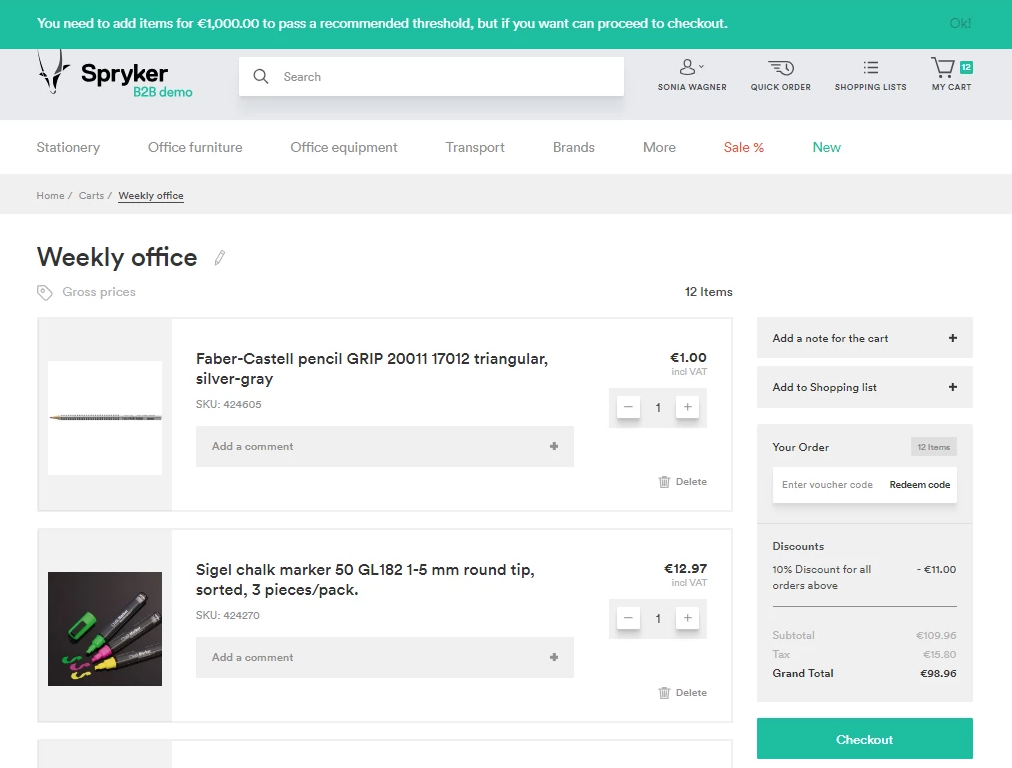Click the Spryker B2B demo logo
The image size is (1012, 768).
(115, 74)
